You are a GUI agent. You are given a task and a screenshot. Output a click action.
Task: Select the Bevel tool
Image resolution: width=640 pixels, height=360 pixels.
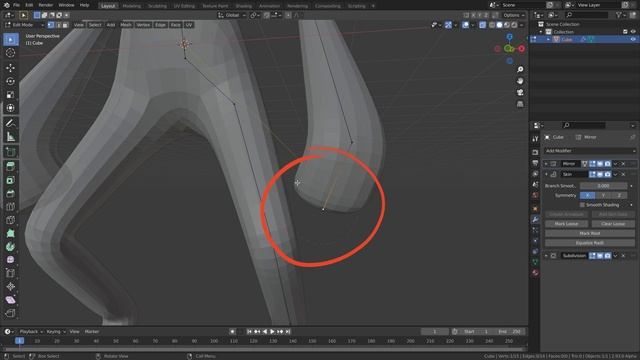click(11, 193)
